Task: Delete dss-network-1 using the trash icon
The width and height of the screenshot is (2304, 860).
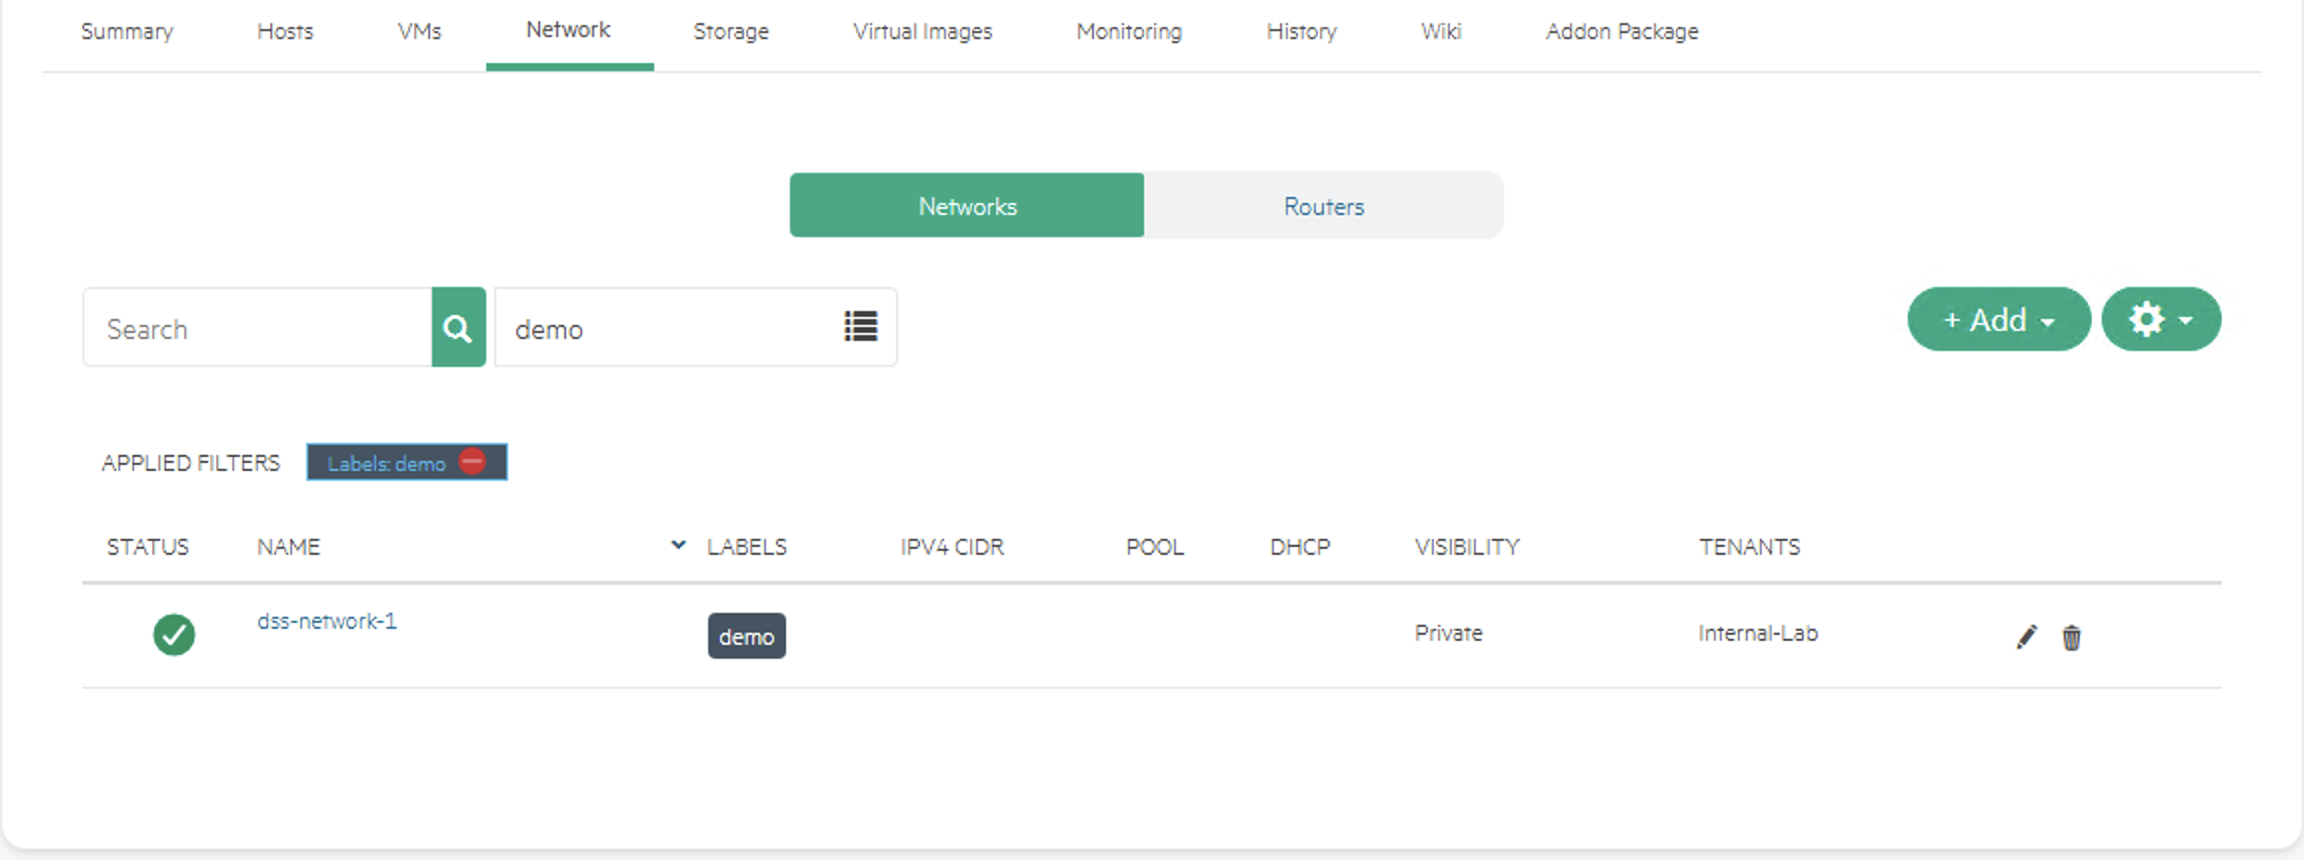Action: pyautogui.click(x=2071, y=637)
